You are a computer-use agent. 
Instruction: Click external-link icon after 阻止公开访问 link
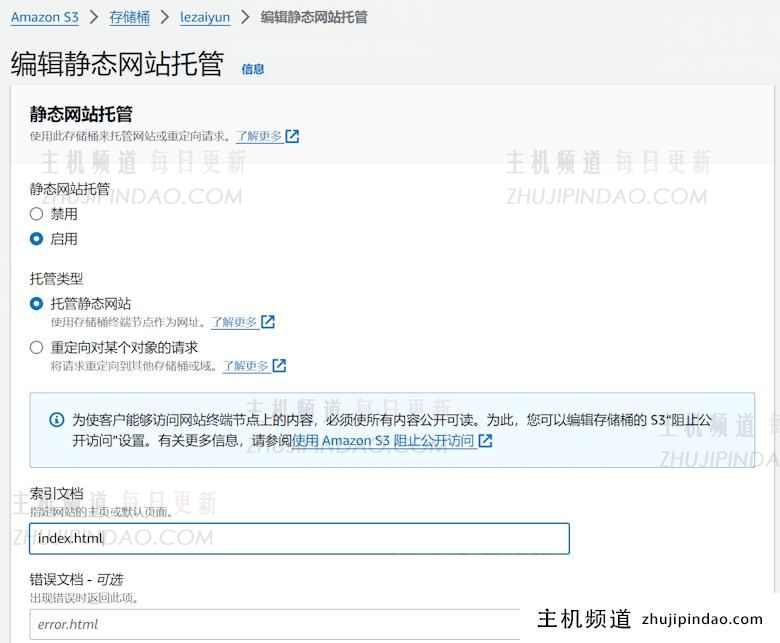pos(486,441)
